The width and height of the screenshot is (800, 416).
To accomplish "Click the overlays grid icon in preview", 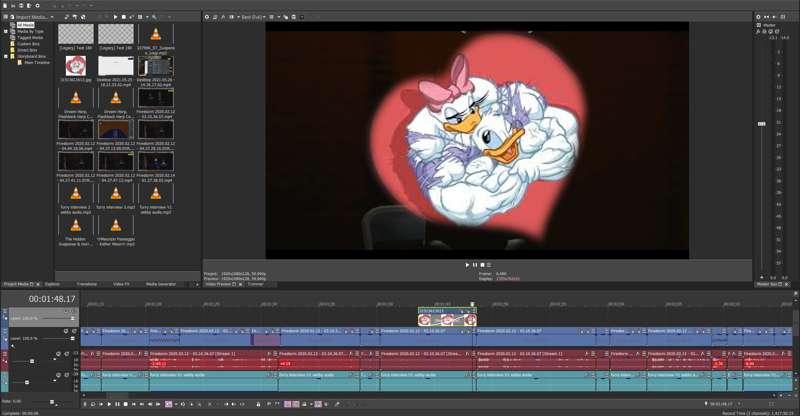I will (271, 17).
